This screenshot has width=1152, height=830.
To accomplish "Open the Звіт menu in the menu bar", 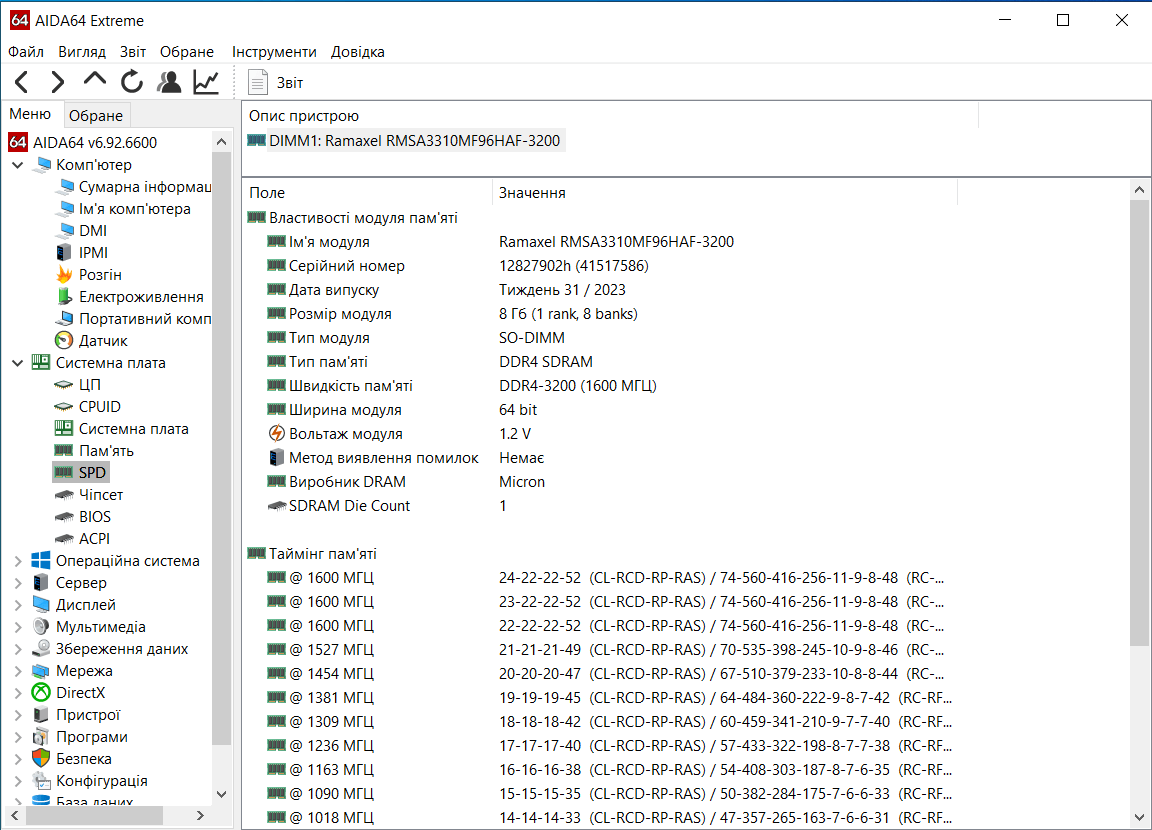I will click(x=133, y=51).
